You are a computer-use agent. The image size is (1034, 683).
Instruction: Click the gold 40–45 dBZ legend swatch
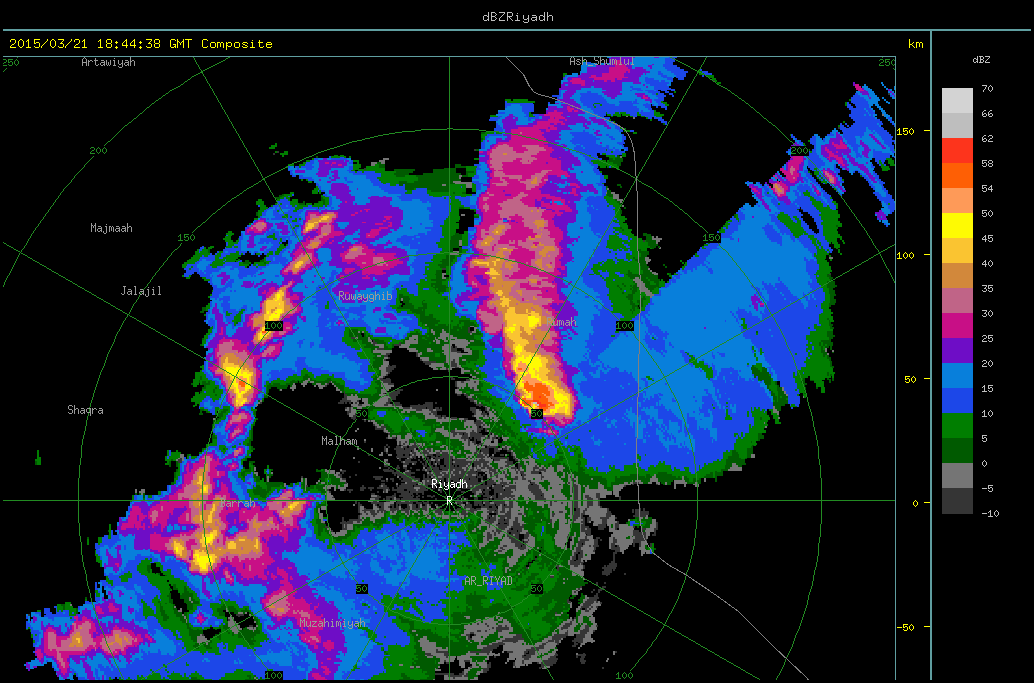click(x=957, y=251)
